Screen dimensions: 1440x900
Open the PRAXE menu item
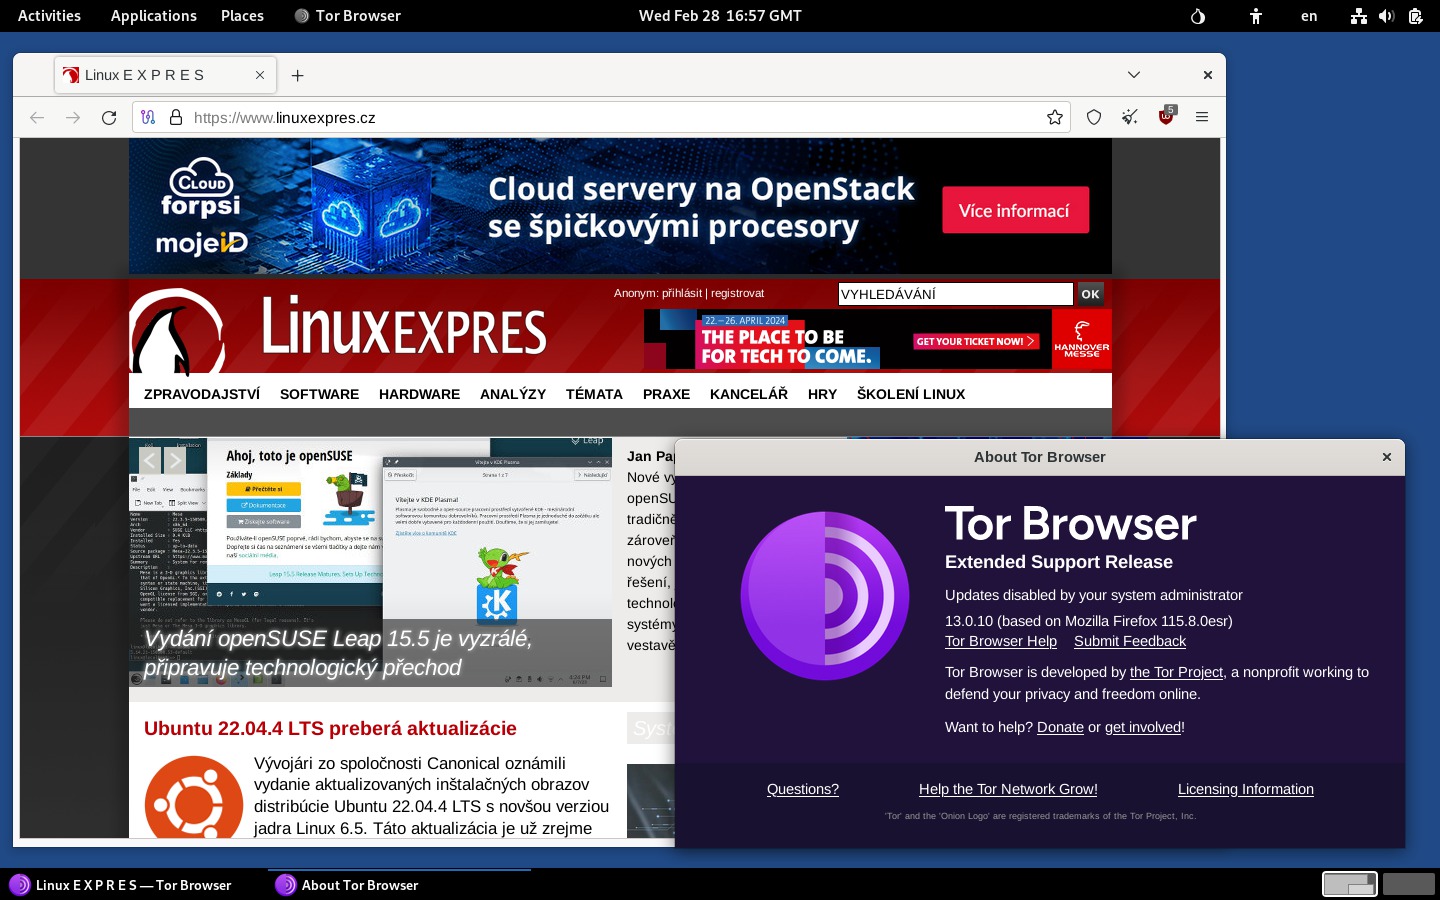pyautogui.click(x=666, y=394)
